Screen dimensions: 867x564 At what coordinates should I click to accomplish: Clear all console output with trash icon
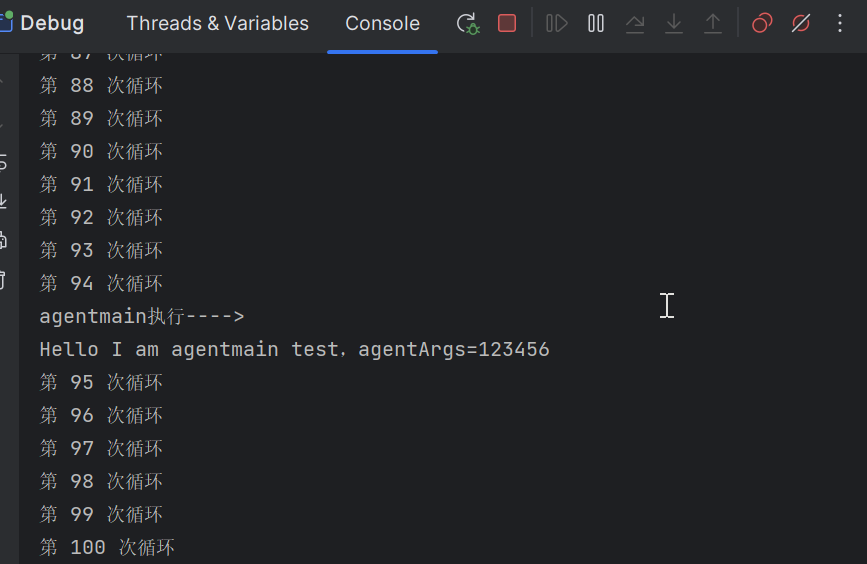click(3, 280)
